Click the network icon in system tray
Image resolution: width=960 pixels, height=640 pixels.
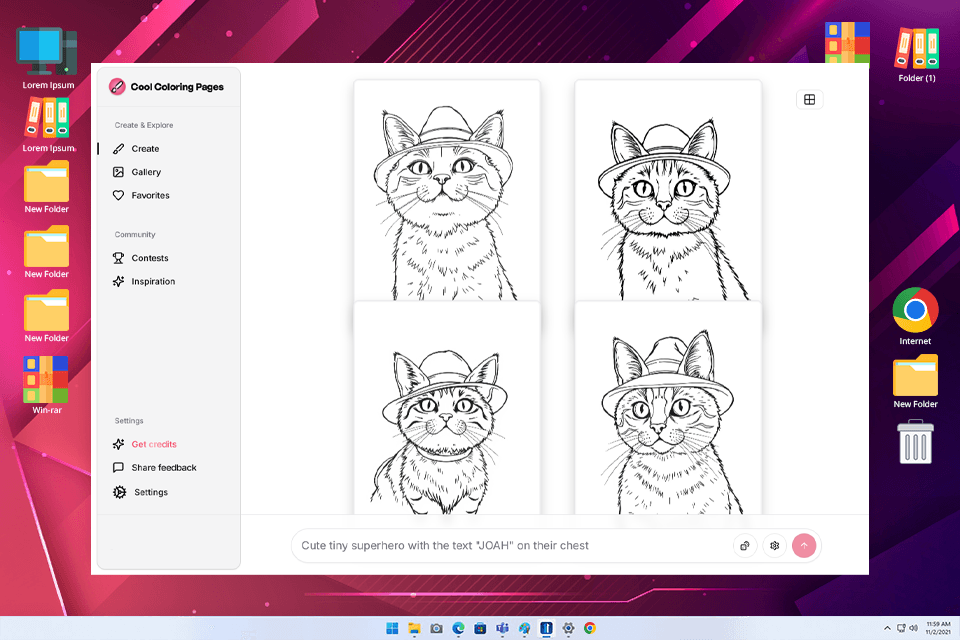click(901, 628)
